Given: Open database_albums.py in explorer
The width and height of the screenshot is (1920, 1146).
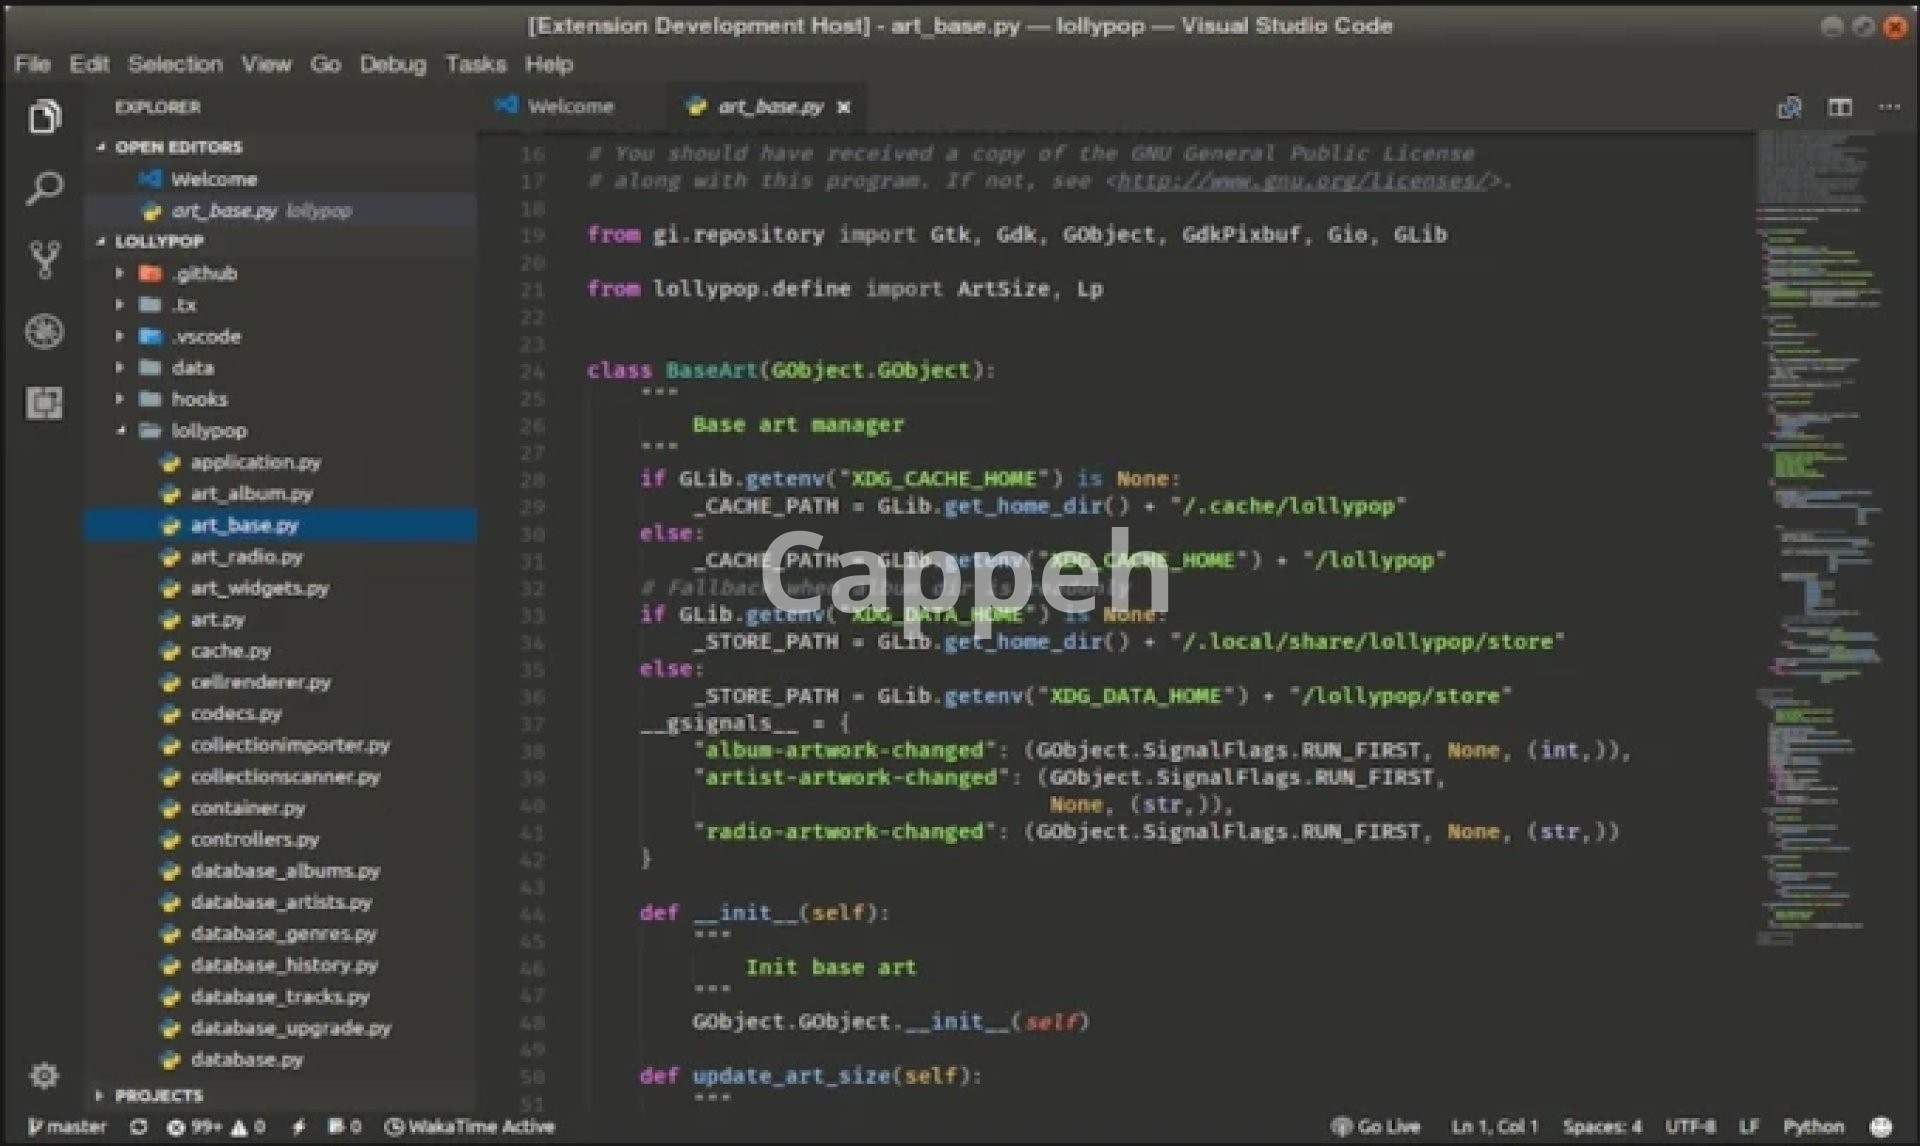Looking at the screenshot, I should tap(285, 871).
